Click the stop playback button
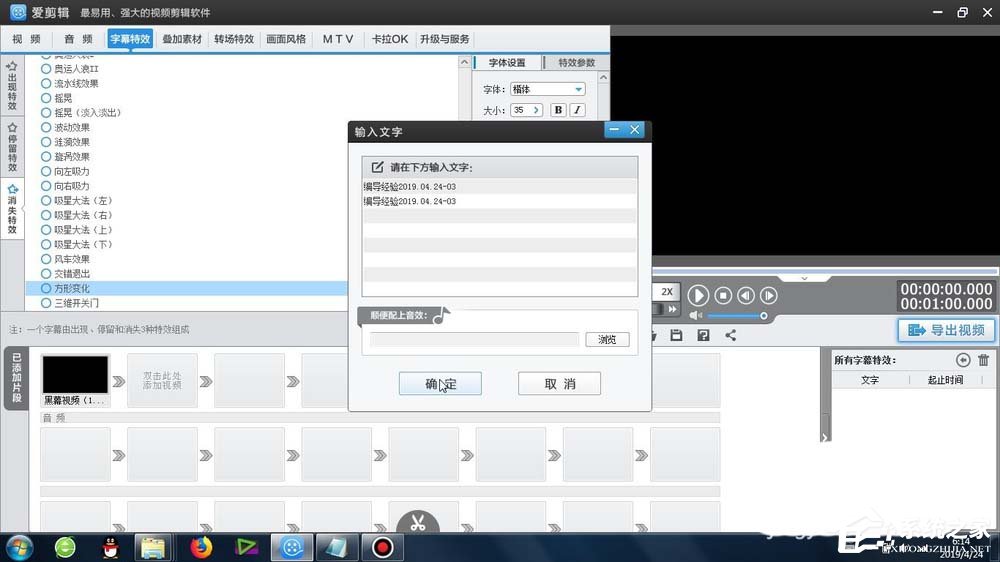The width and height of the screenshot is (1000, 562). click(722, 295)
